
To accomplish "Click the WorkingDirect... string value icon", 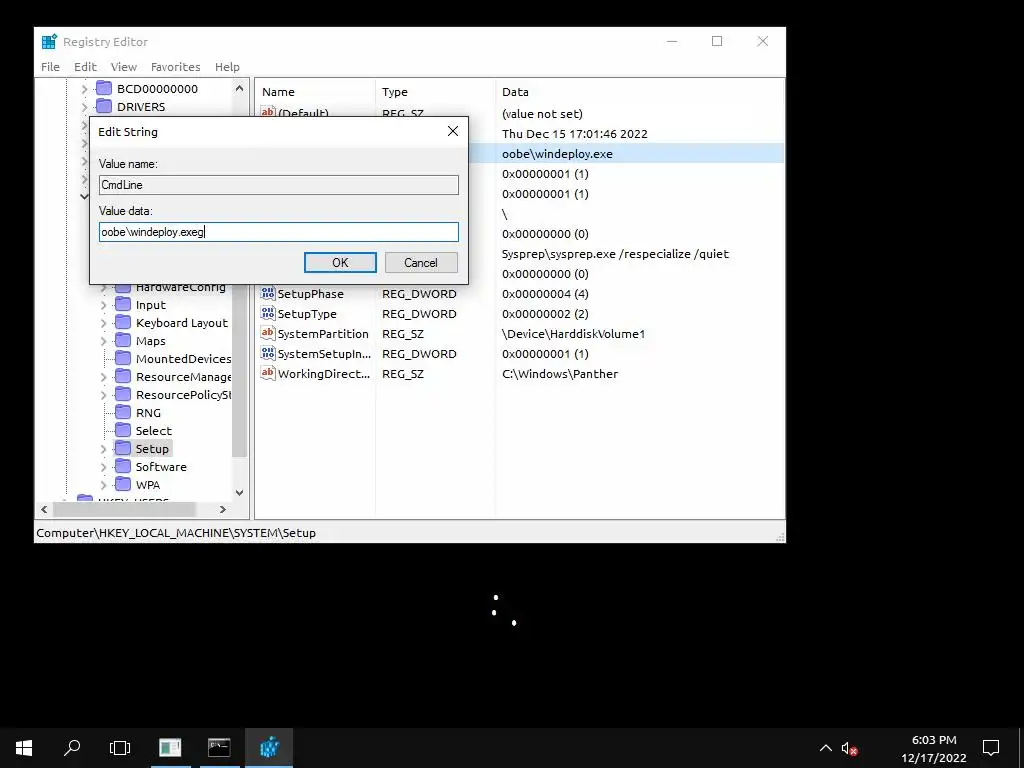I will [268, 374].
